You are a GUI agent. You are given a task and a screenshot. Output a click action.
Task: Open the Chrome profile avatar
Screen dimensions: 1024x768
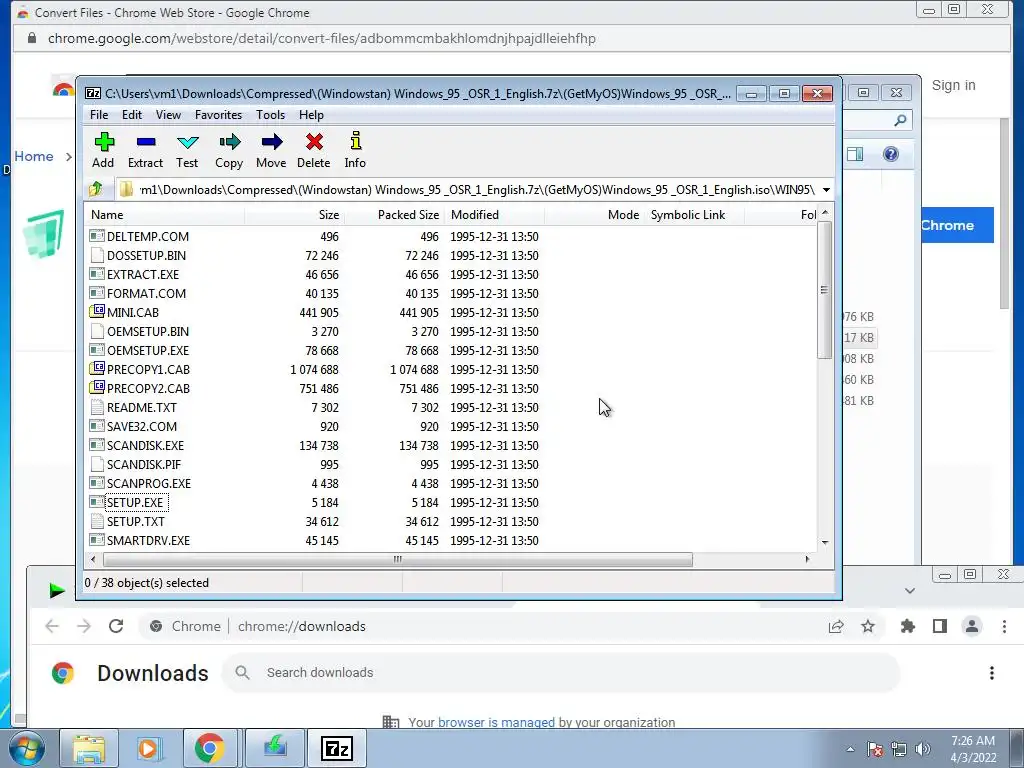coord(972,626)
